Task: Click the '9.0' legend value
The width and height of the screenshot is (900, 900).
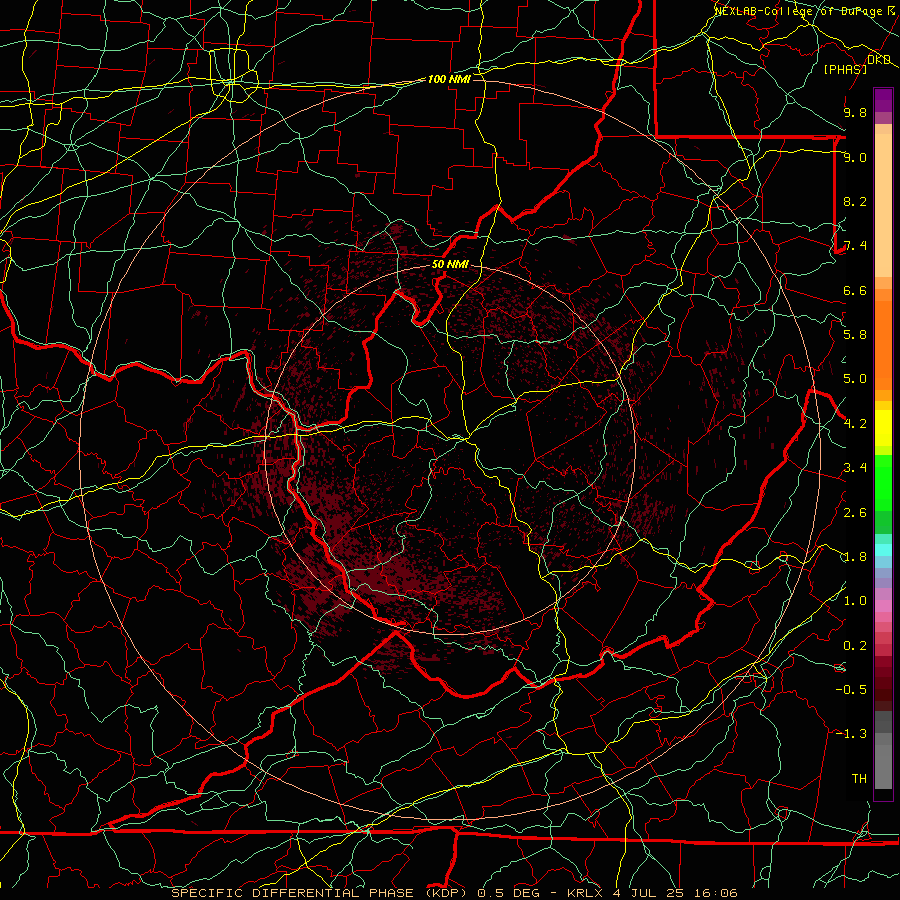Action: coord(855,157)
